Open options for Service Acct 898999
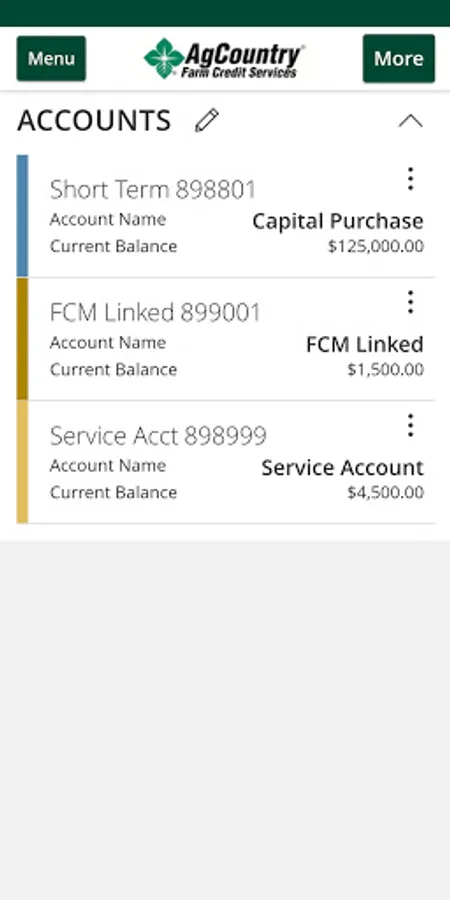450x900 pixels. [410, 425]
